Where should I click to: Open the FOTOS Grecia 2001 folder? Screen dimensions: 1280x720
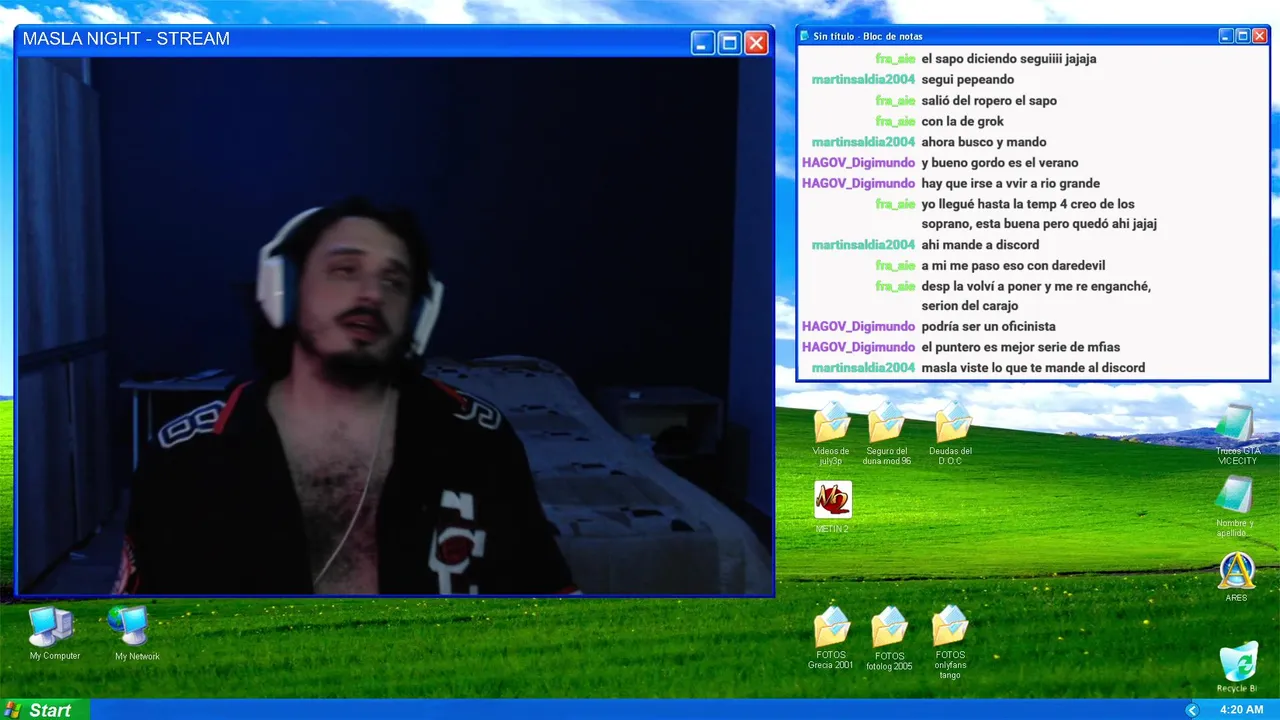point(831,638)
